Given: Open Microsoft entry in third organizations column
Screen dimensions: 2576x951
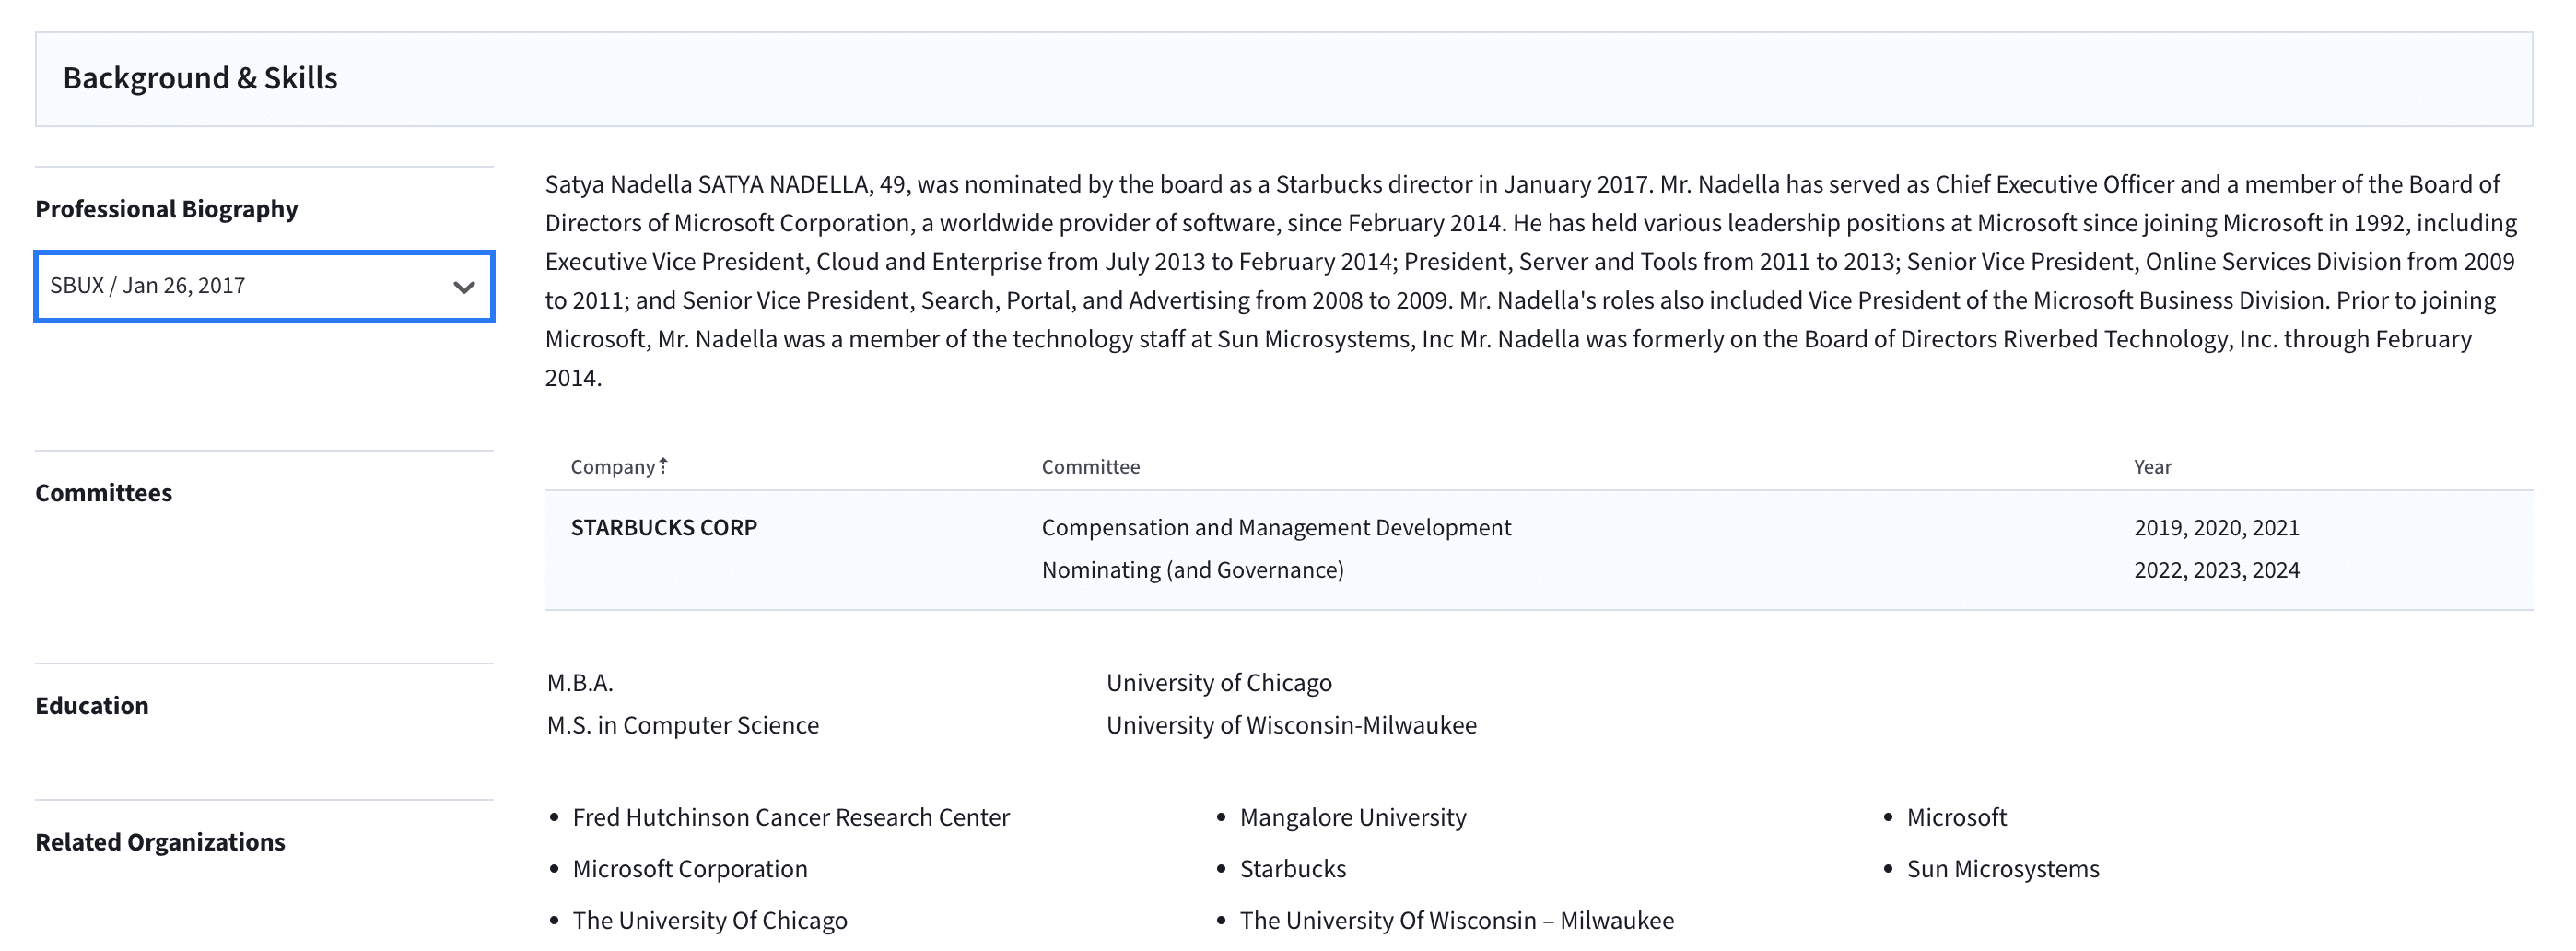Looking at the screenshot, I should tap(1956, 817).
